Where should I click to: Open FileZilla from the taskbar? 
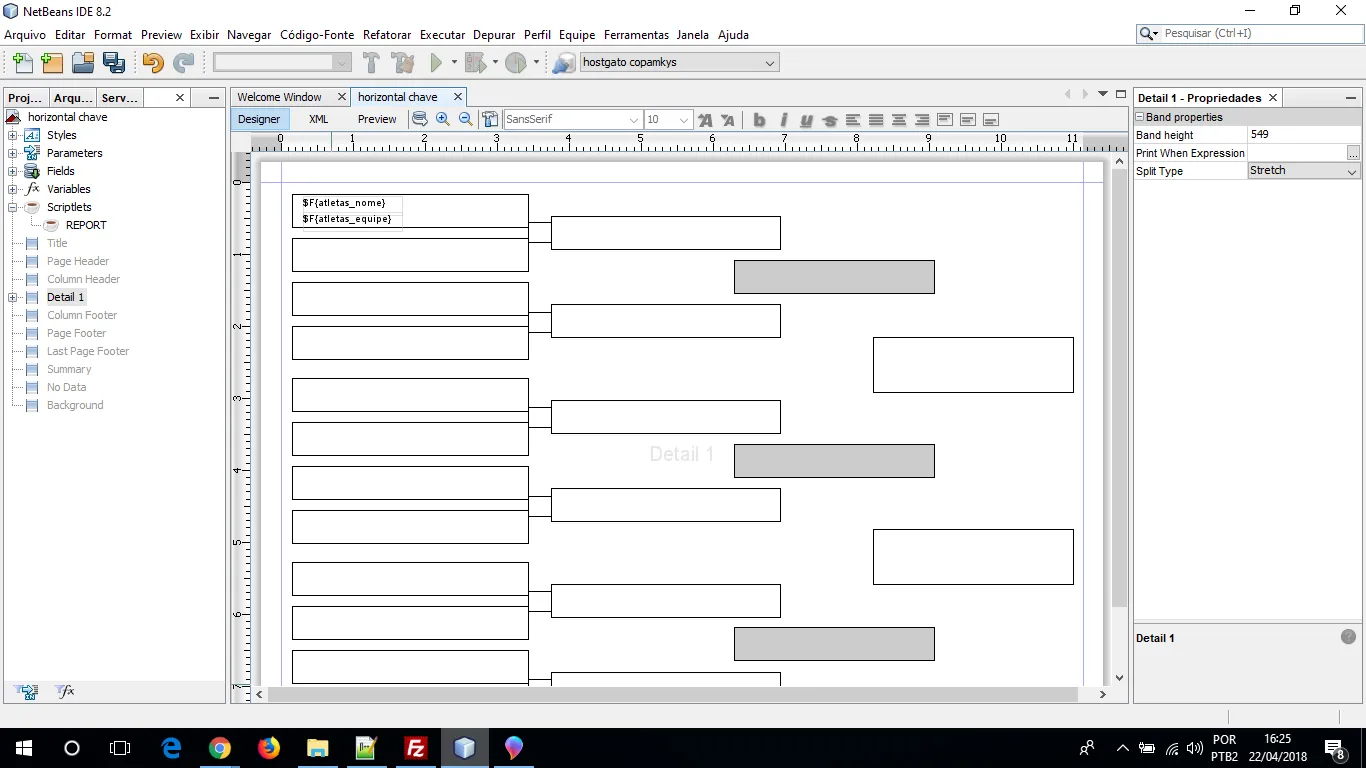click(x=416, y=748)
